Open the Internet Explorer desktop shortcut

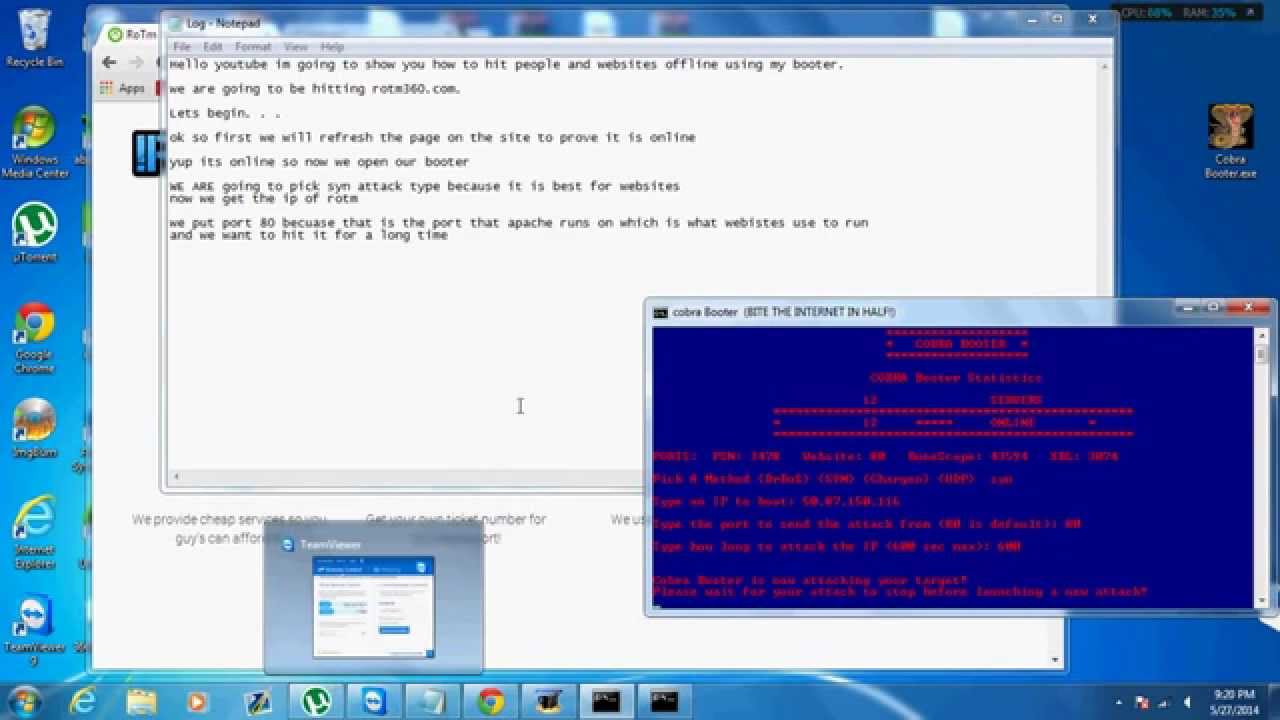[x=34, y=531]
